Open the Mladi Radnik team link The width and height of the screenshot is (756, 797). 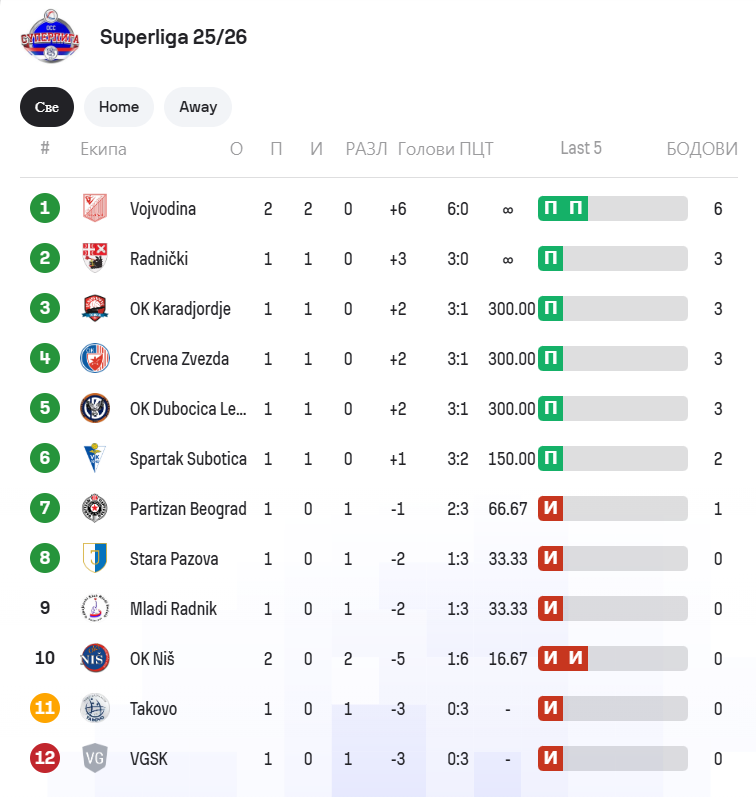(173, 608)
